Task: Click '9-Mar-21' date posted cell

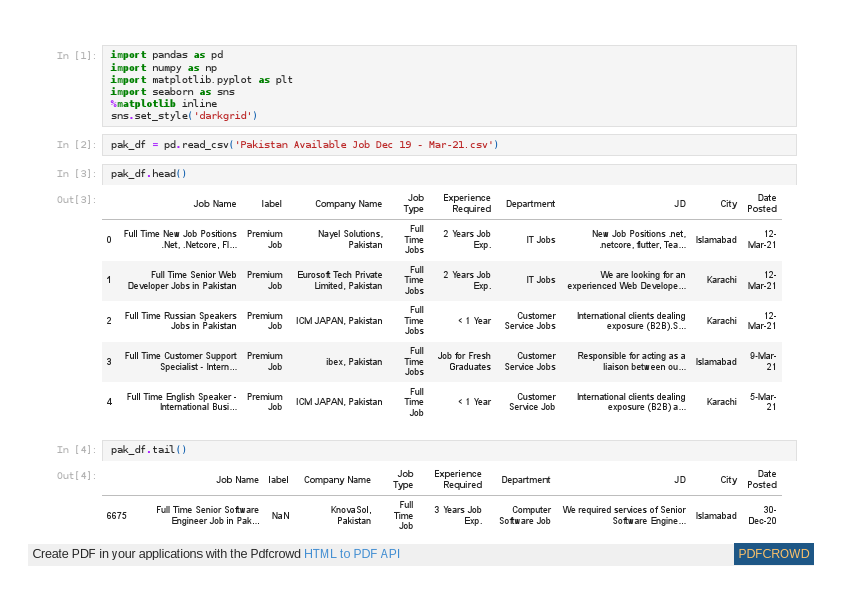Action: pyautogui.click(x=763, y=361)
